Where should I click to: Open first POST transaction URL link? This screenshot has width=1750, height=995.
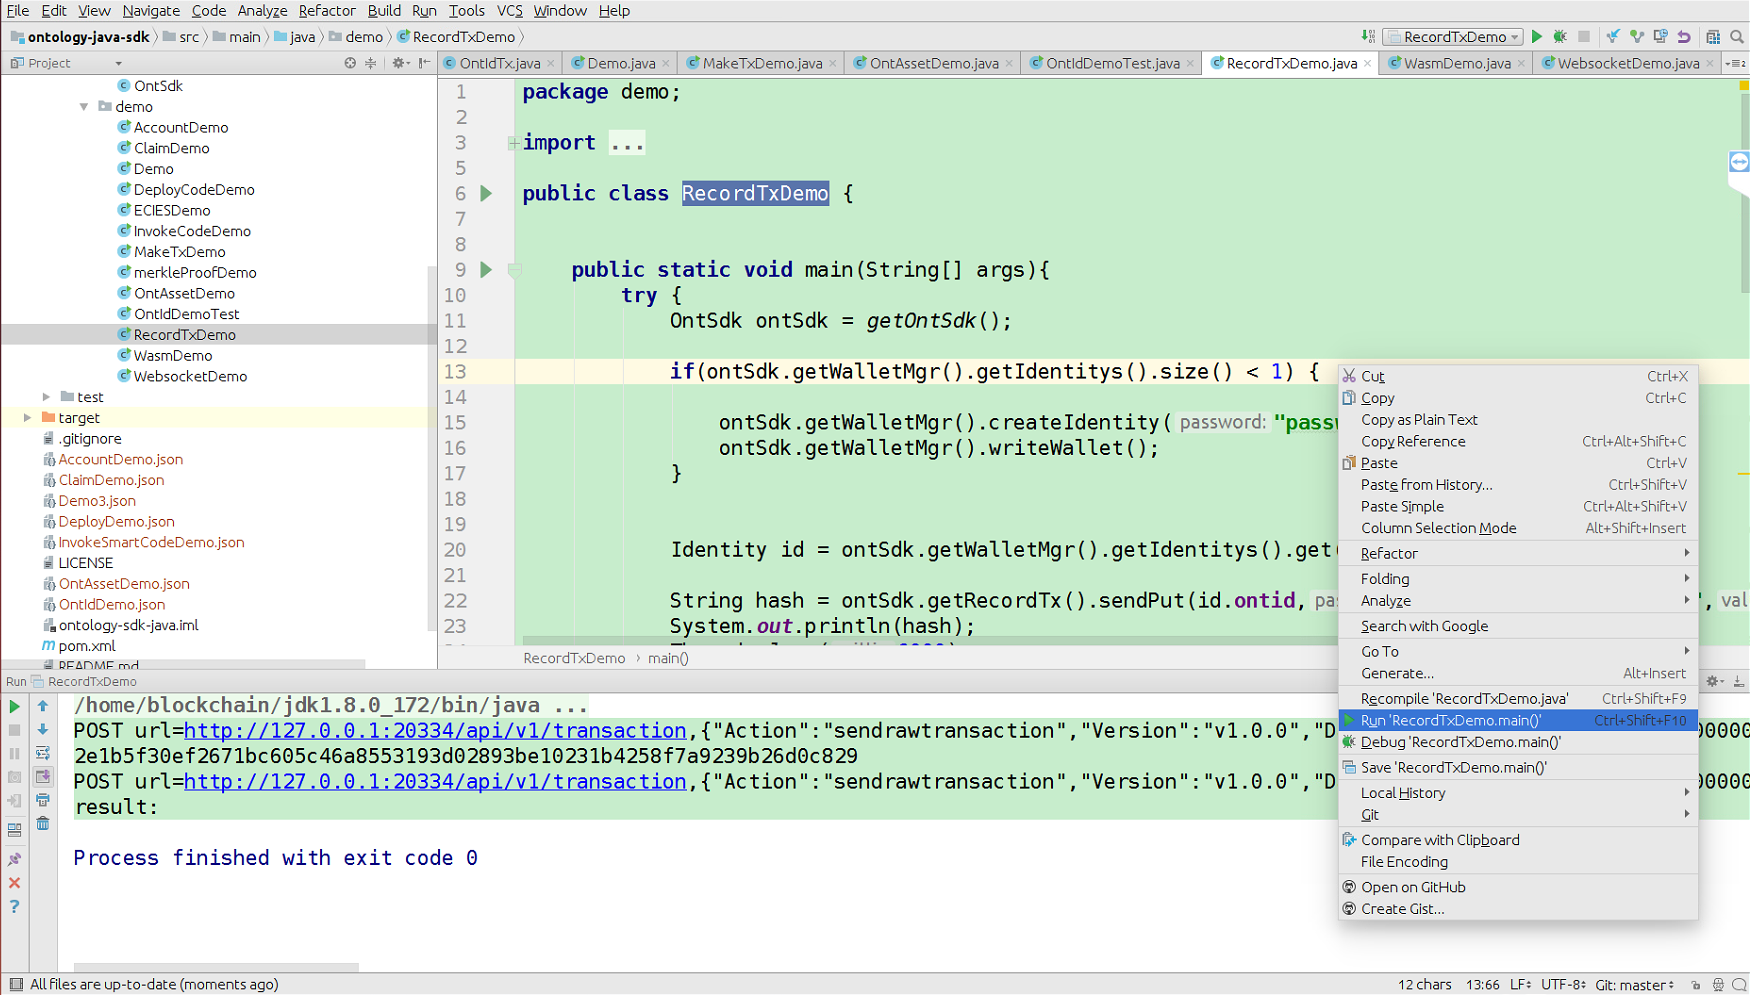click(435, 731)
